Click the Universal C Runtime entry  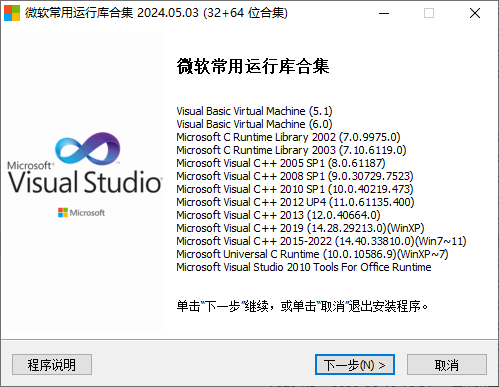[312, 254]
